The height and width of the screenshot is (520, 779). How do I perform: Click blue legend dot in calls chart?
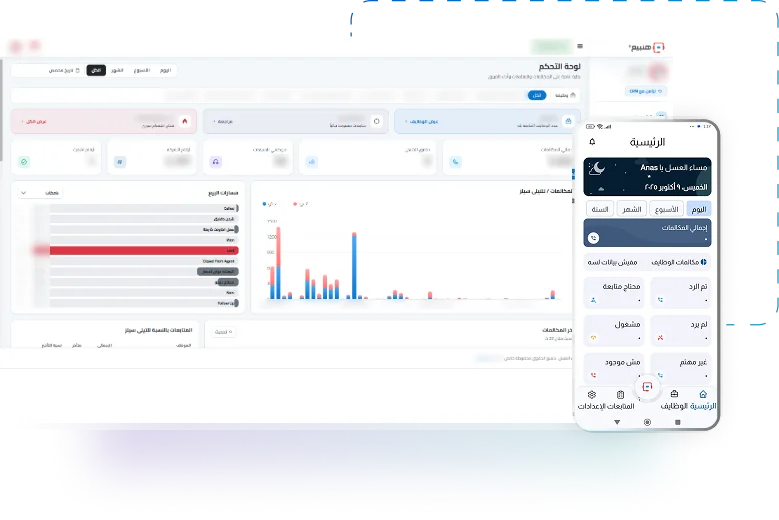point(264,204)
